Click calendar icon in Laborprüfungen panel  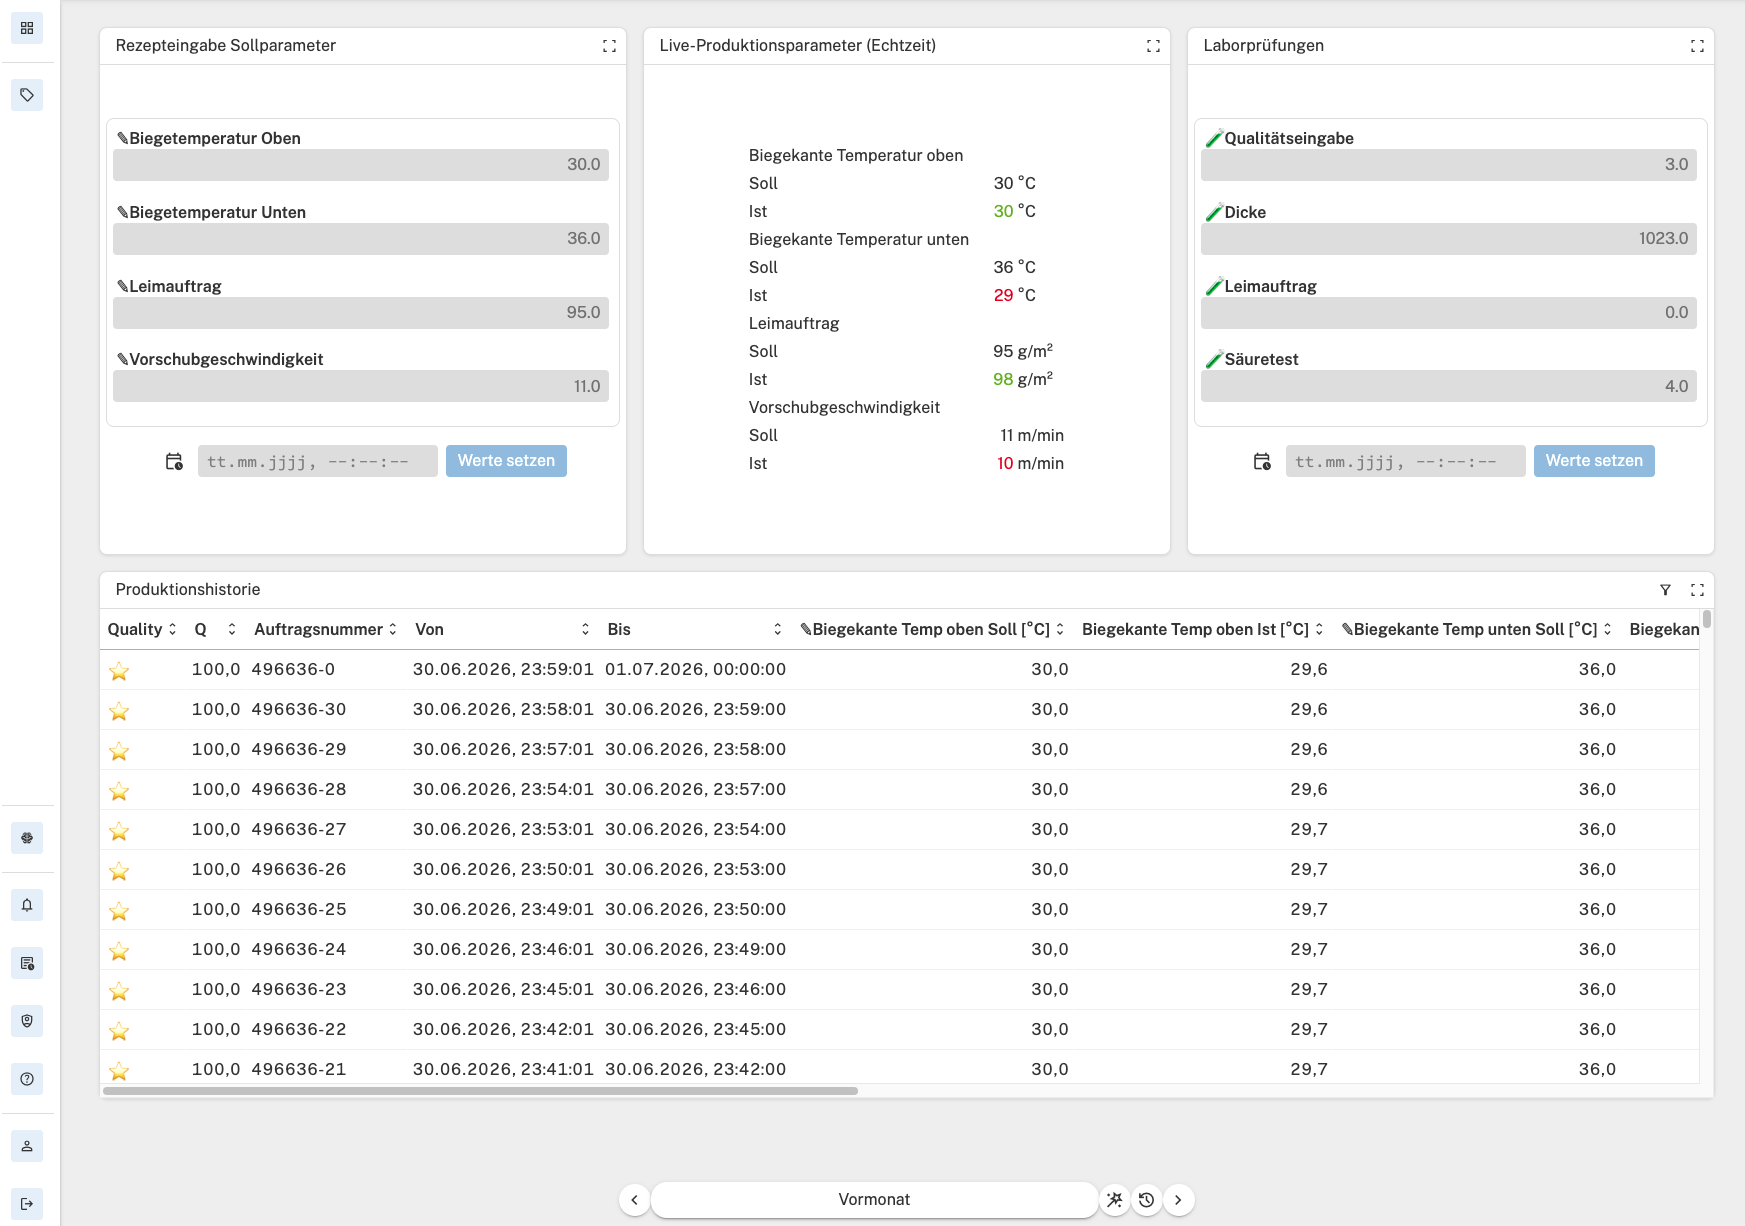[x=1262, y=461]
